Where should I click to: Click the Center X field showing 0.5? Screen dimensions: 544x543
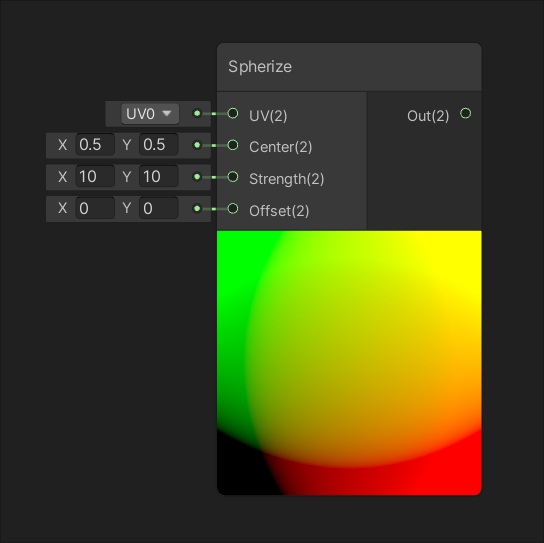[x=95, y=145]
